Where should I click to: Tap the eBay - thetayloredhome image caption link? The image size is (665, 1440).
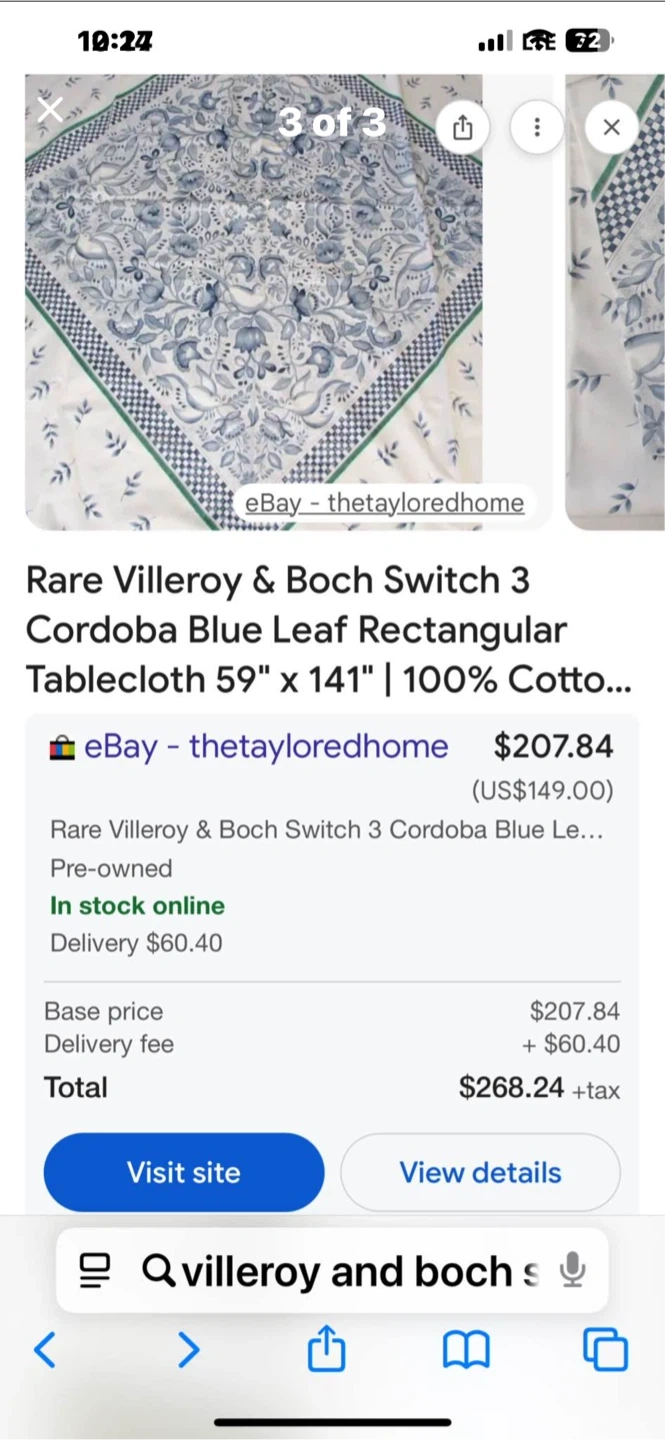click(384, 502)
